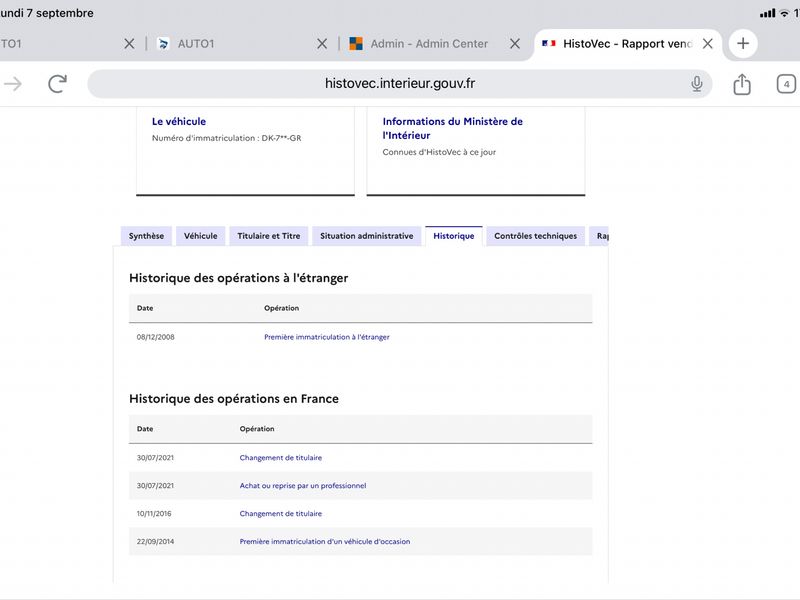Open the share sheet icon

(x=742, y=84)
